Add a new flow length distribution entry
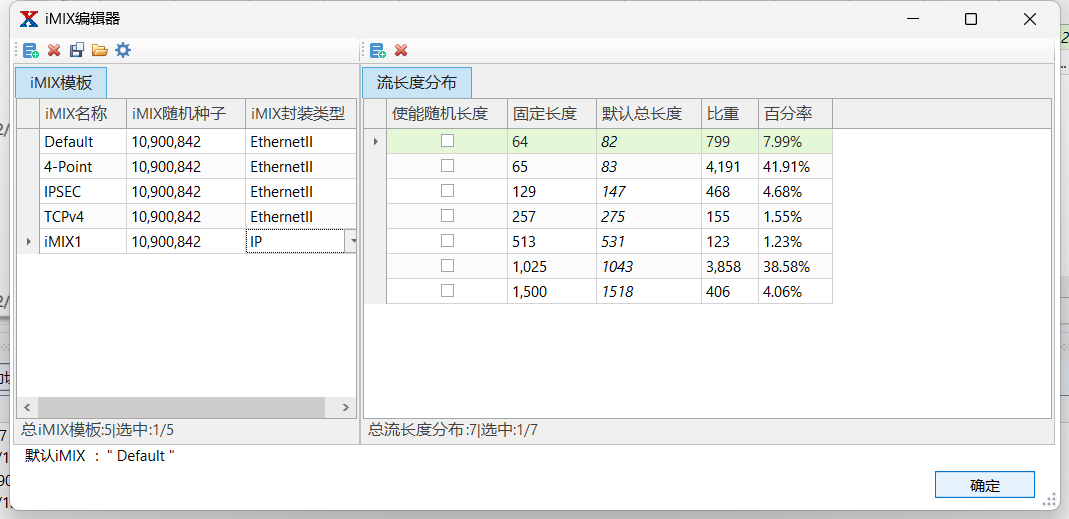This screenshot has height=519, width=1069. 378,50
